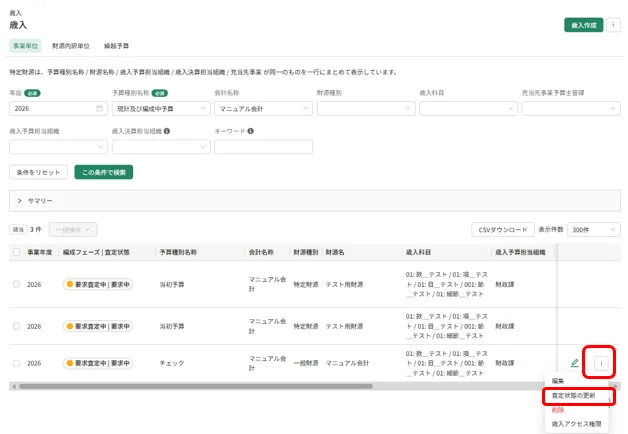The width and height of the screenshot is (628, 434).
Task: Click the 要求査定中 status badge in チェック row
Action: (x=98, y=363)
